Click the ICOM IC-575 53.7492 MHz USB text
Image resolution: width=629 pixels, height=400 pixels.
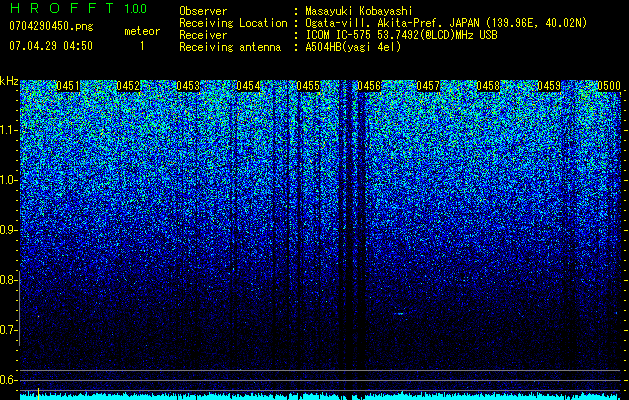coord(401,35)
